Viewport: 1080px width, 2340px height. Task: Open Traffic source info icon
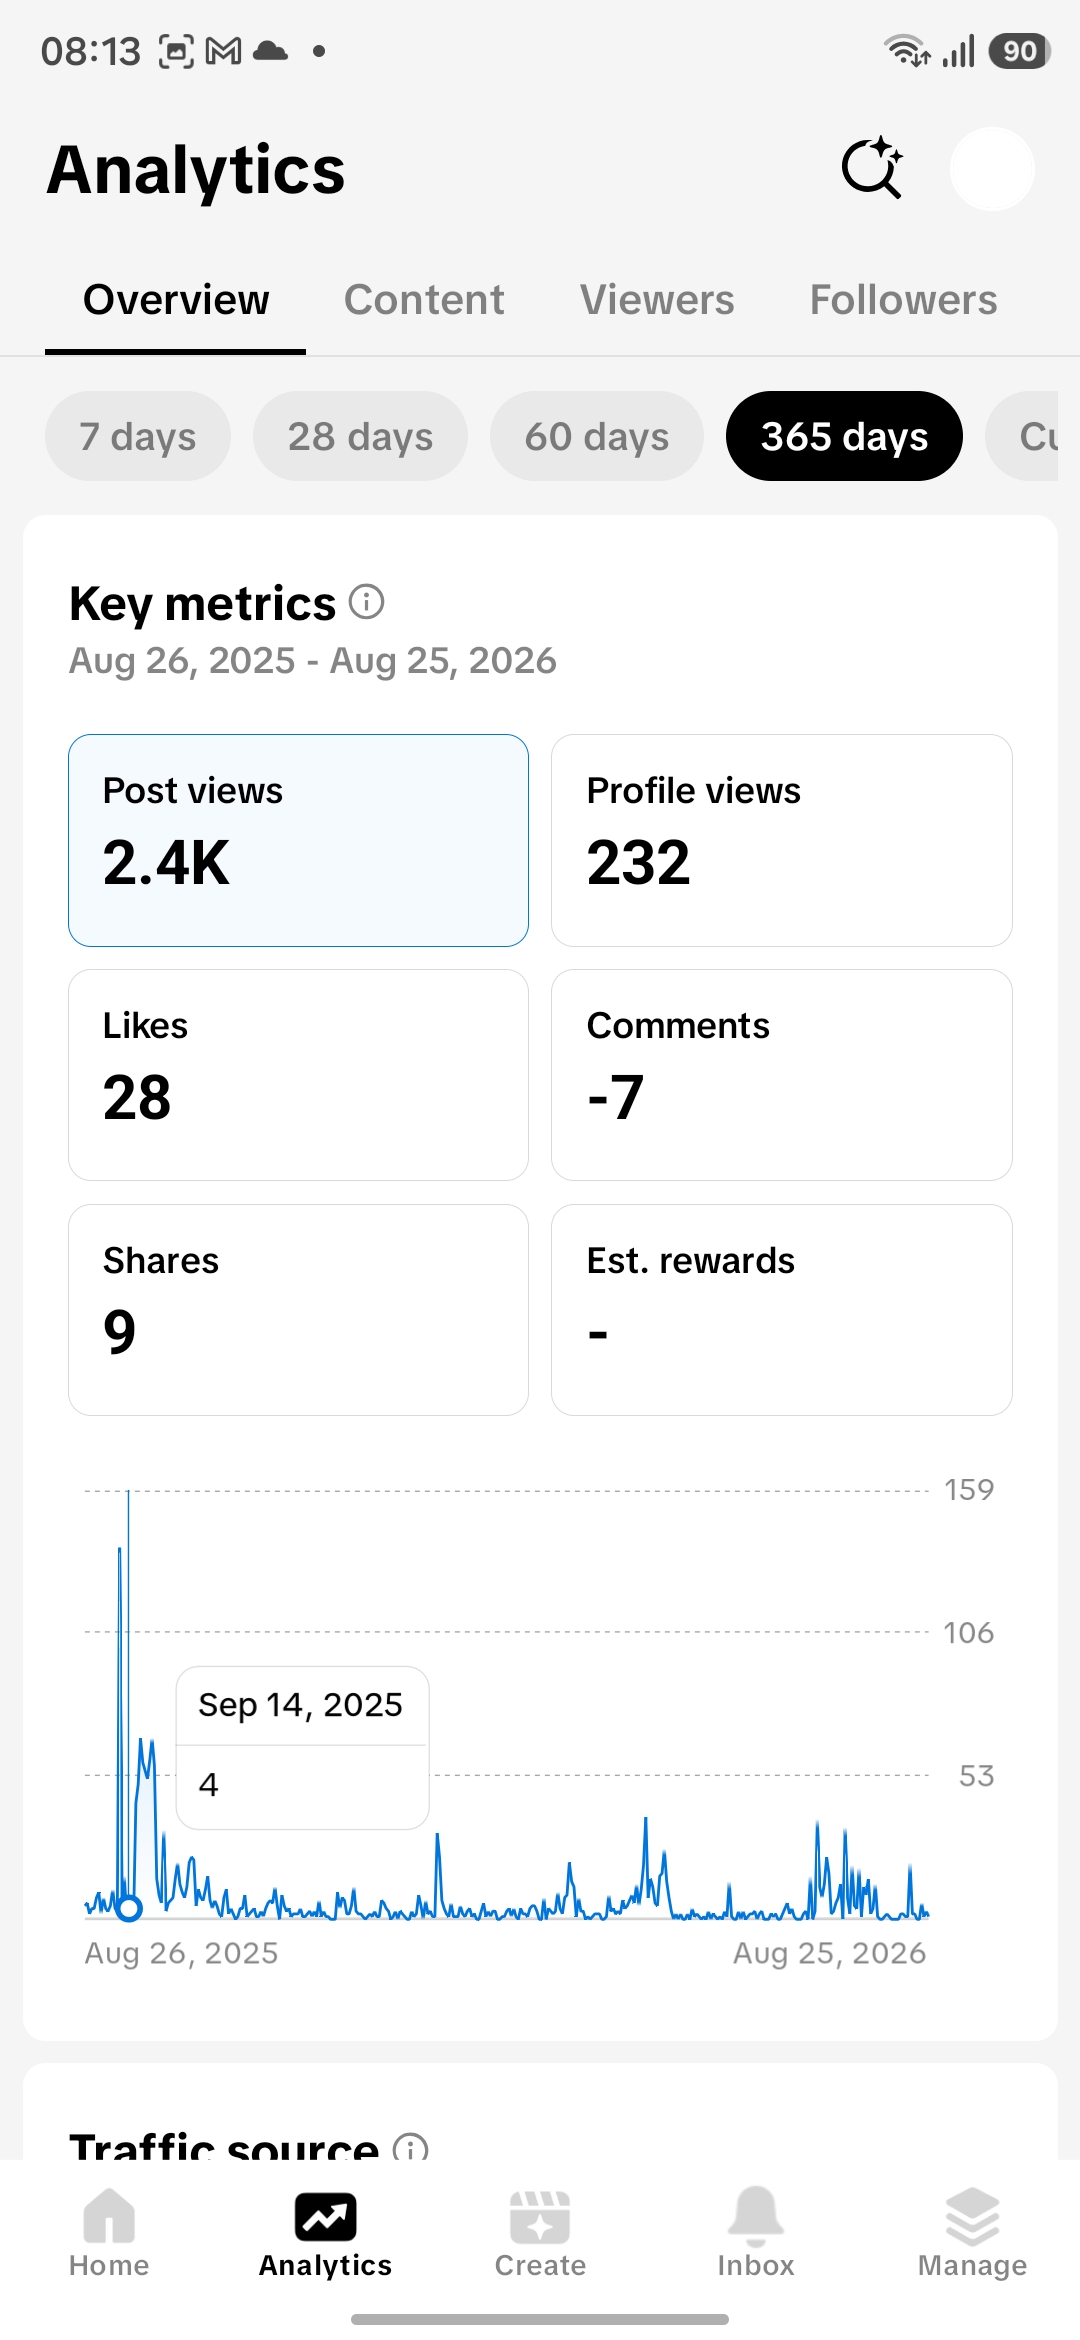[x=410, y=2147]
